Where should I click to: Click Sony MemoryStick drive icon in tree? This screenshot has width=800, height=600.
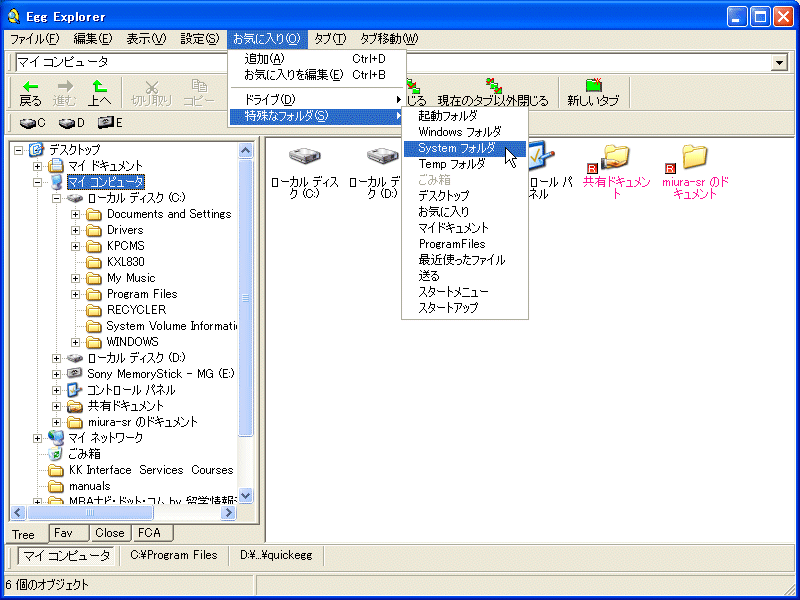[x=74, y=373]
